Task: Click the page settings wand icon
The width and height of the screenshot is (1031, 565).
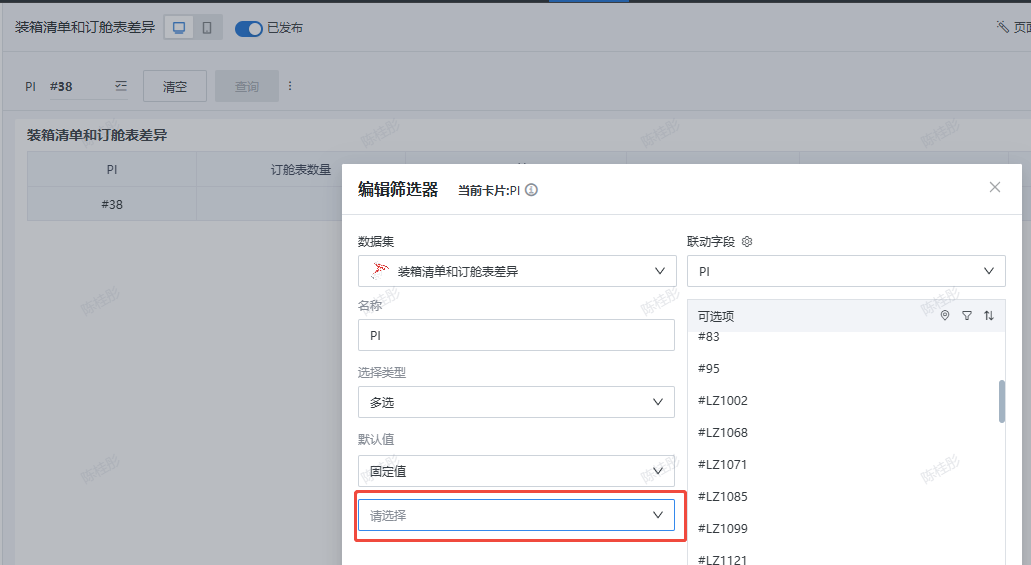Action: point(1002,26)
